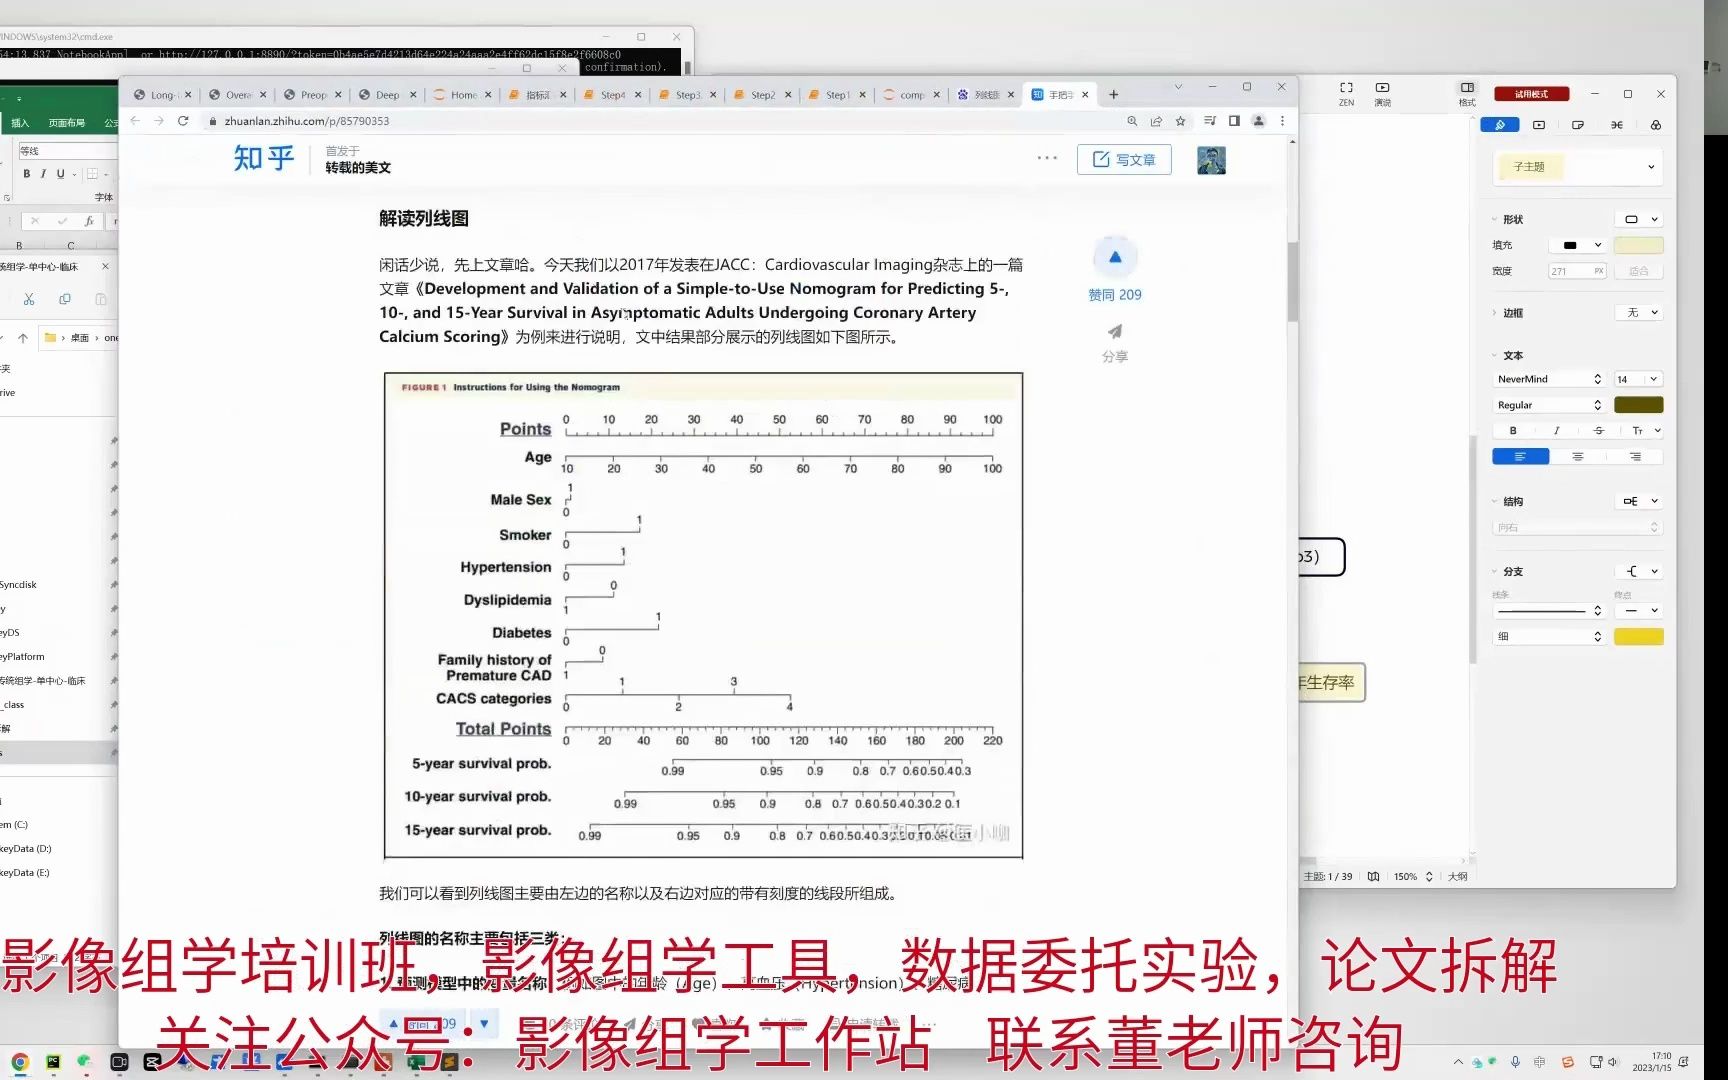The width and height of the screenshot is (1728, 1080).
Task: Open the 转载的美文 column link
Action: pyautogui.click(x=358, y=167)
